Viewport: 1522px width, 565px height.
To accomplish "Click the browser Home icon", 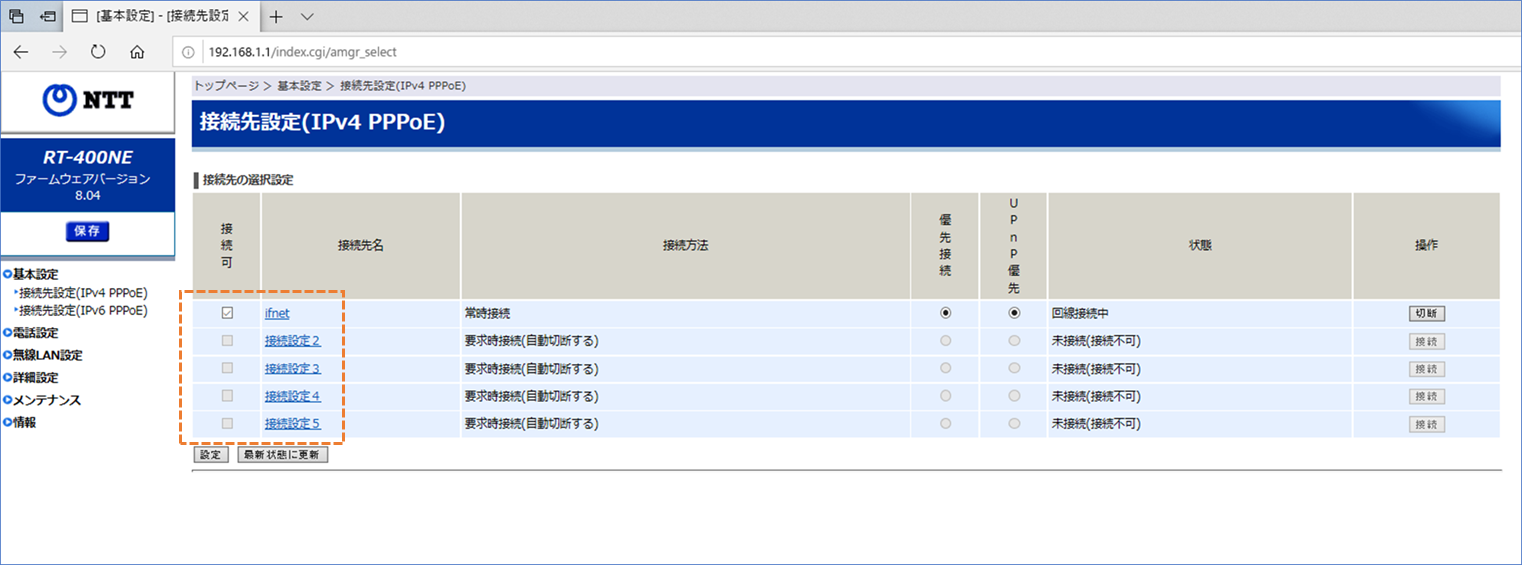I will pyautogui.click(x=138, y=52).
